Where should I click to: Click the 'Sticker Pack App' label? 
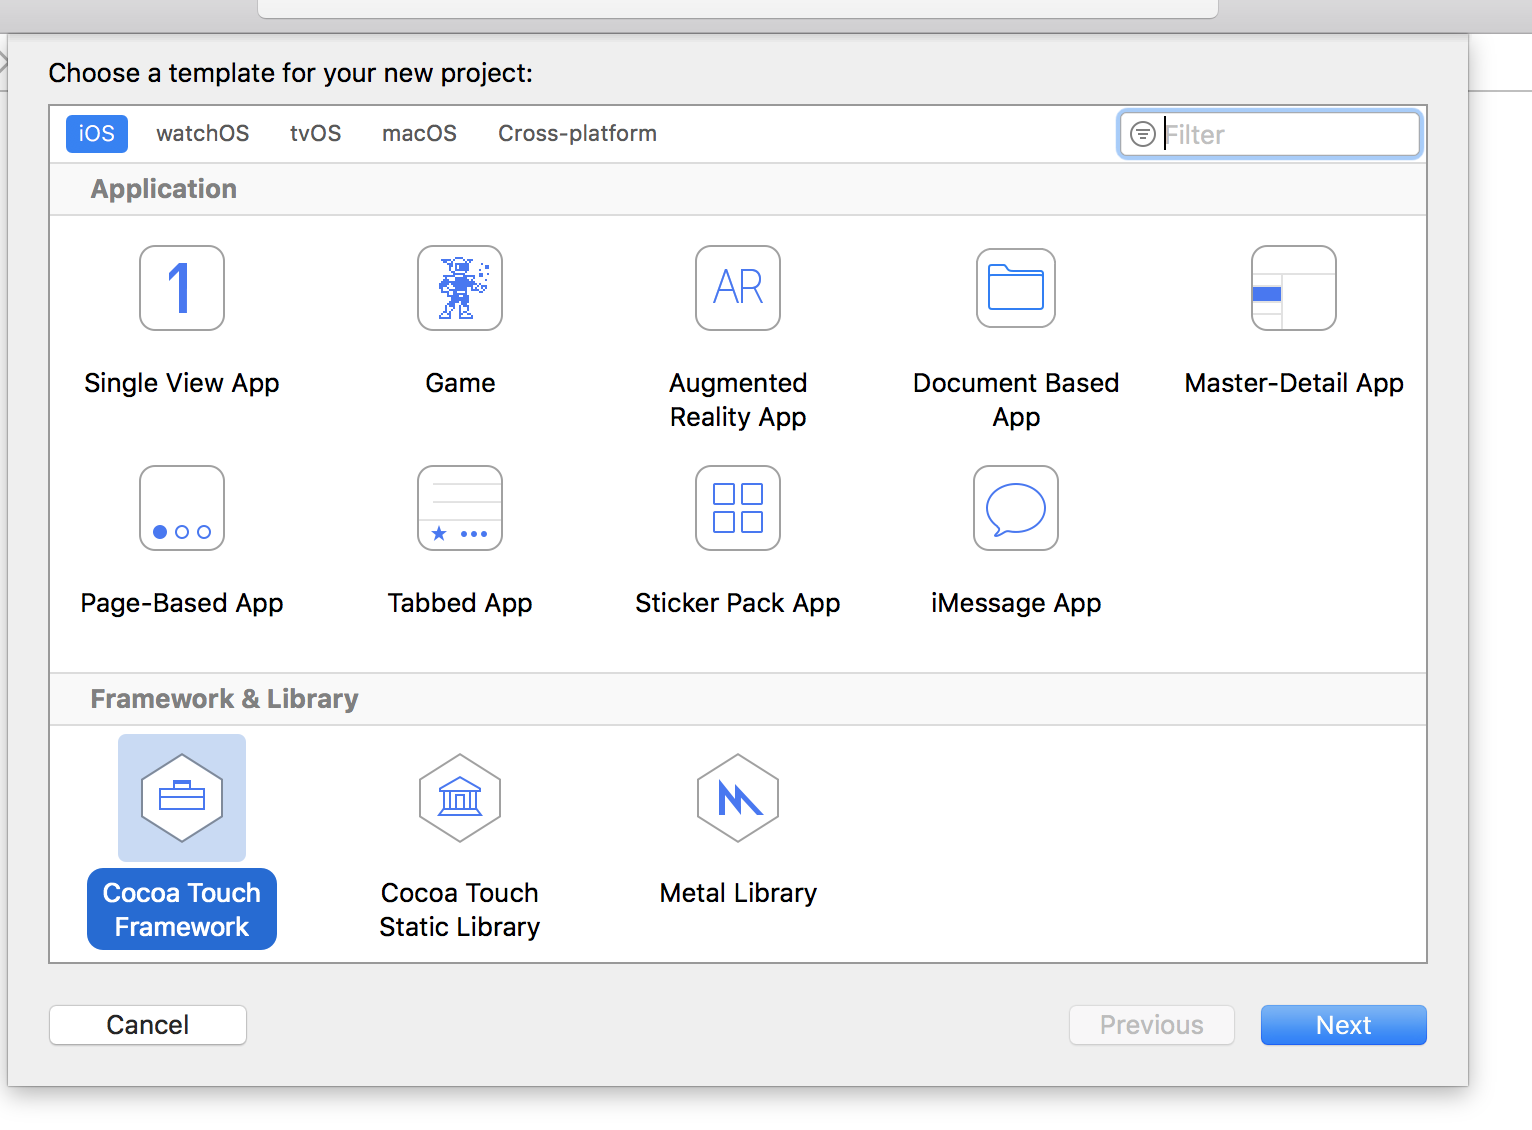click(x=738, y=603)
